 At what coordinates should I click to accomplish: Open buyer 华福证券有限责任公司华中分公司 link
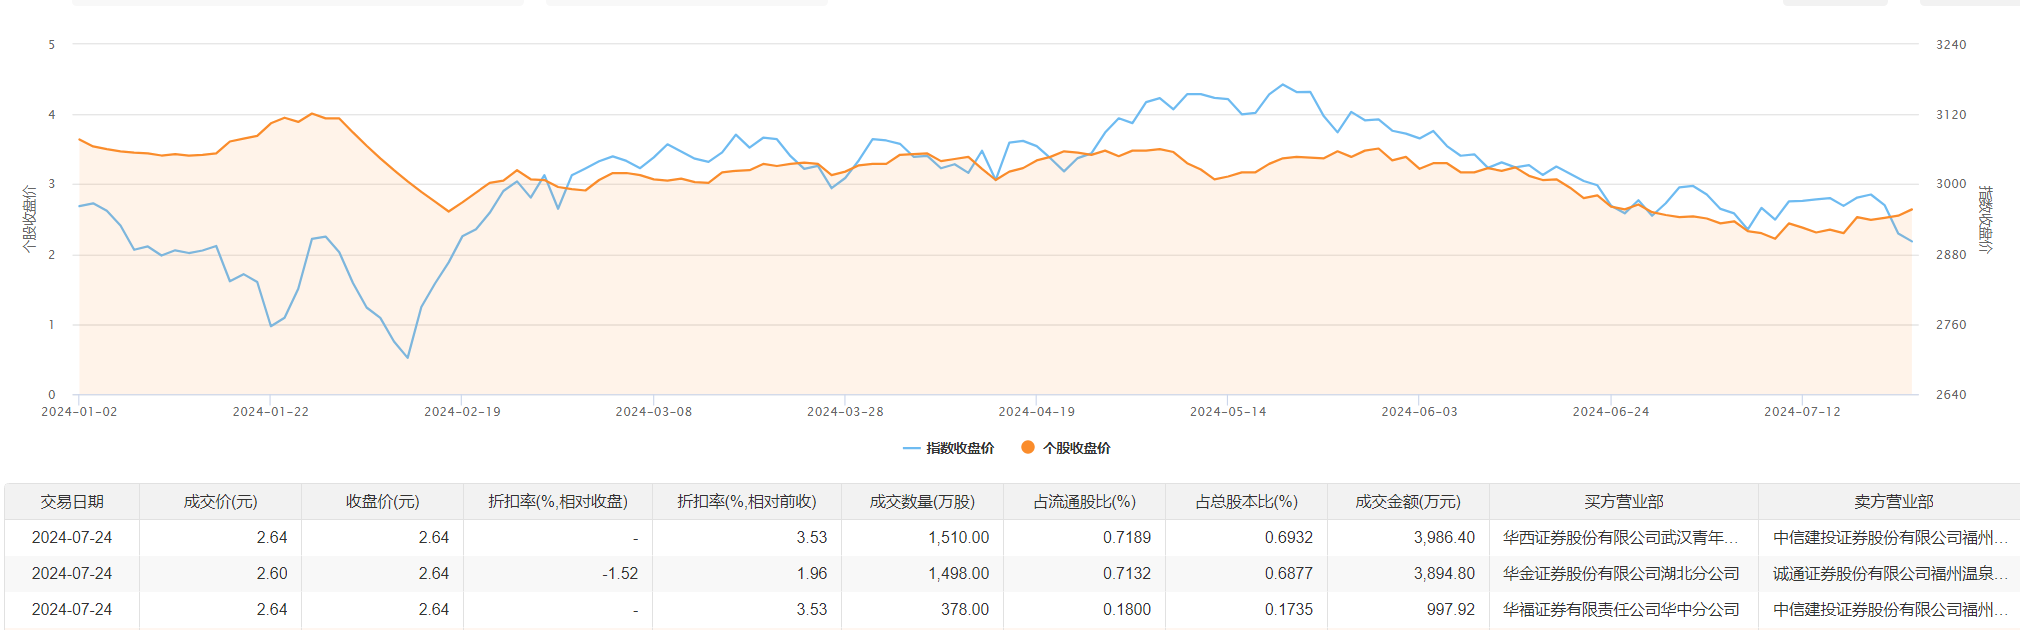coord(1620,610)
